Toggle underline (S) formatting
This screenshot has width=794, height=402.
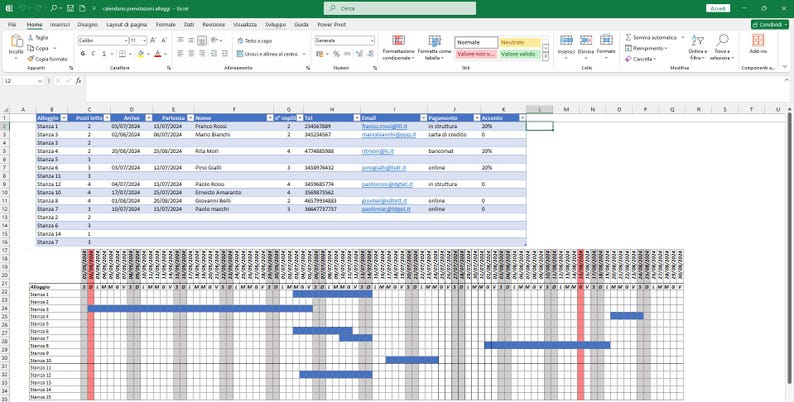[104, 54]
